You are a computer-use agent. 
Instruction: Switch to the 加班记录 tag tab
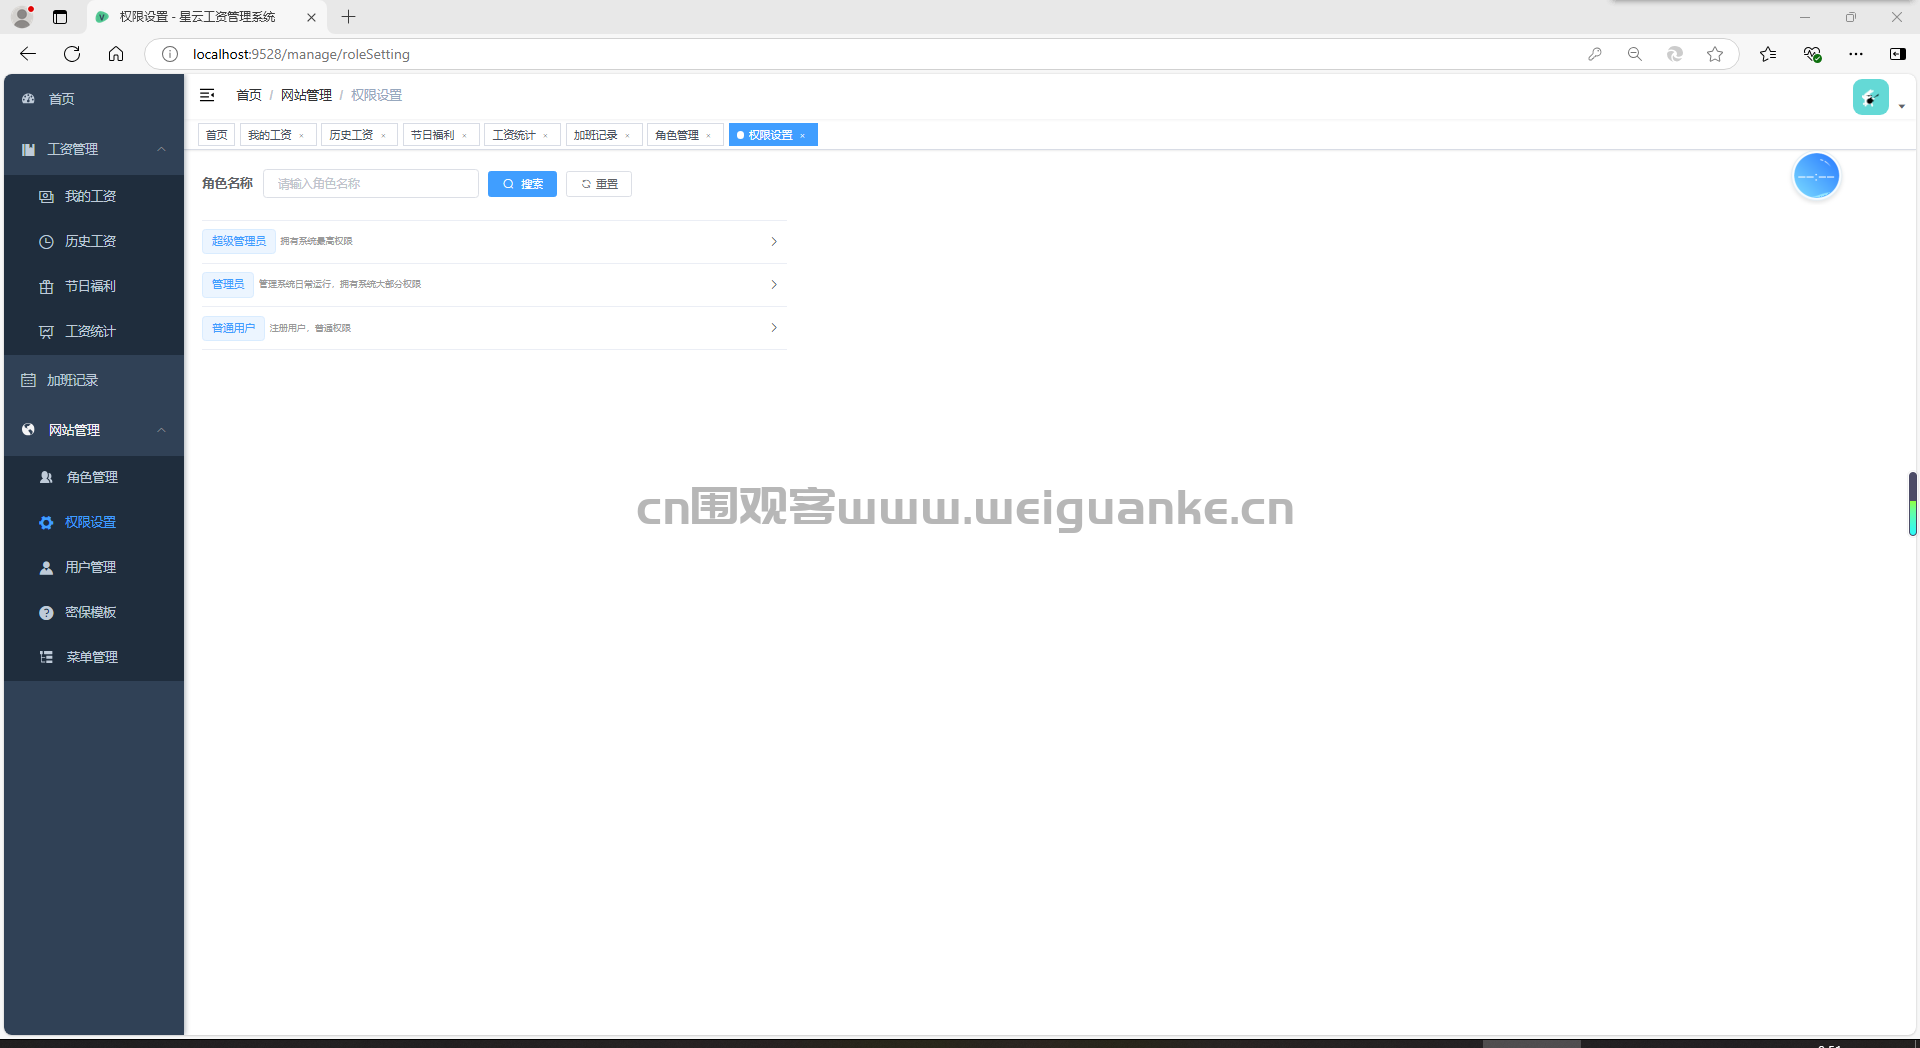[596, 135]
